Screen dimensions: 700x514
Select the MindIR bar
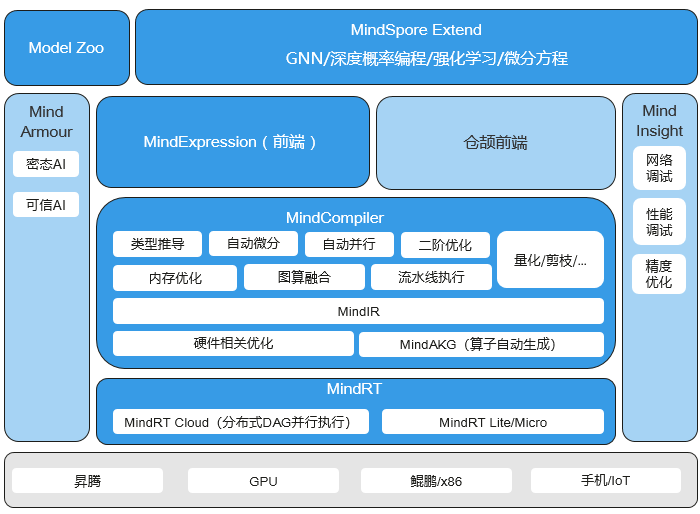358,311
